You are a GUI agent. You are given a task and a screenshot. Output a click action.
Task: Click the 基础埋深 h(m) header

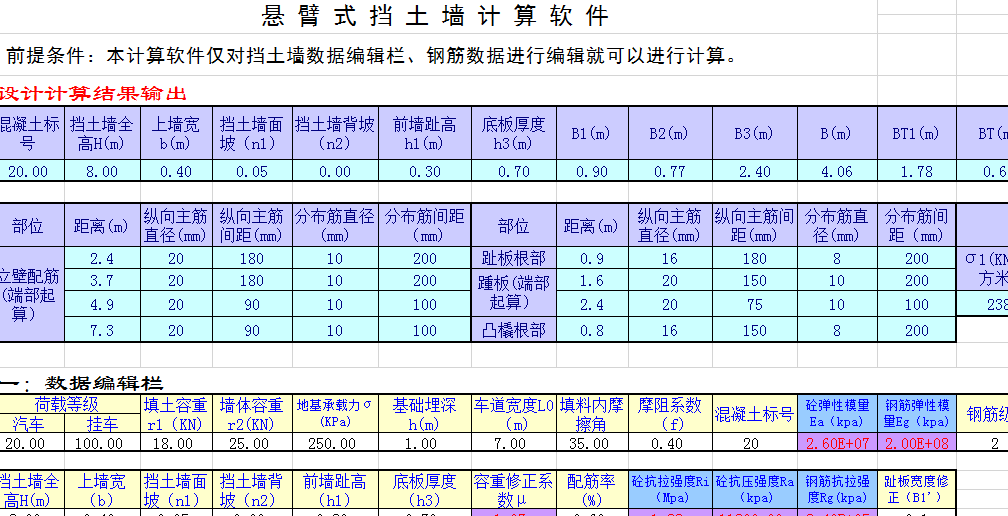424,414
